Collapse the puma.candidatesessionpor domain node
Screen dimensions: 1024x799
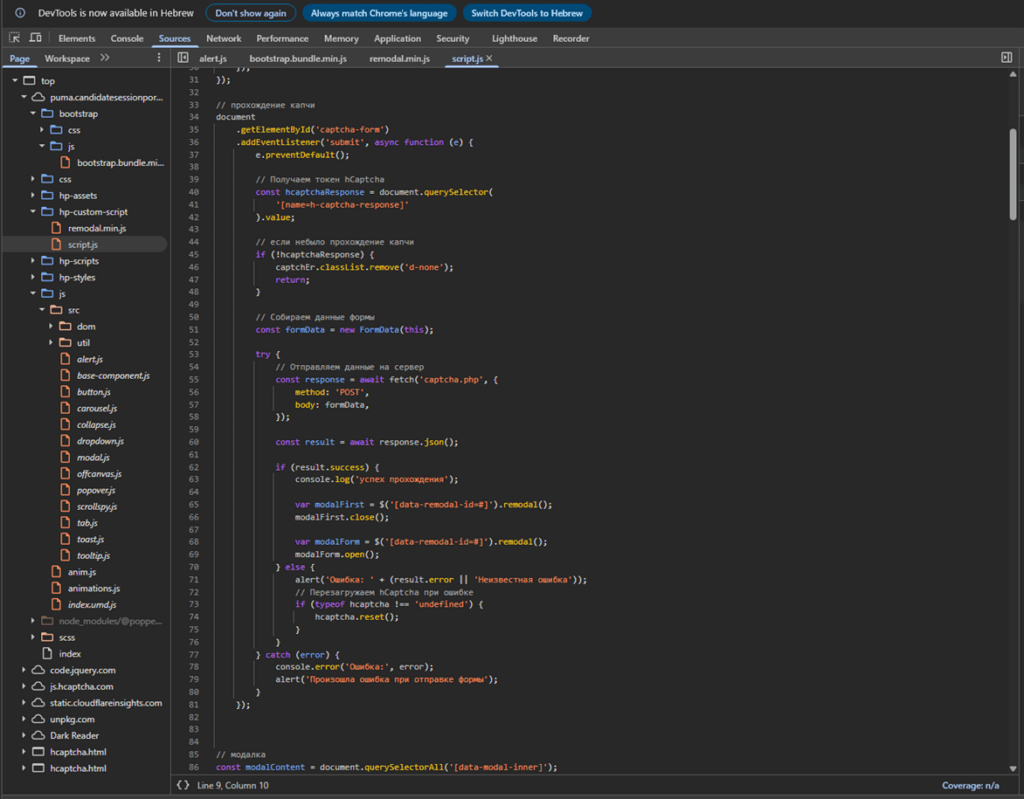pyautogui.click(x=24, y=97)
